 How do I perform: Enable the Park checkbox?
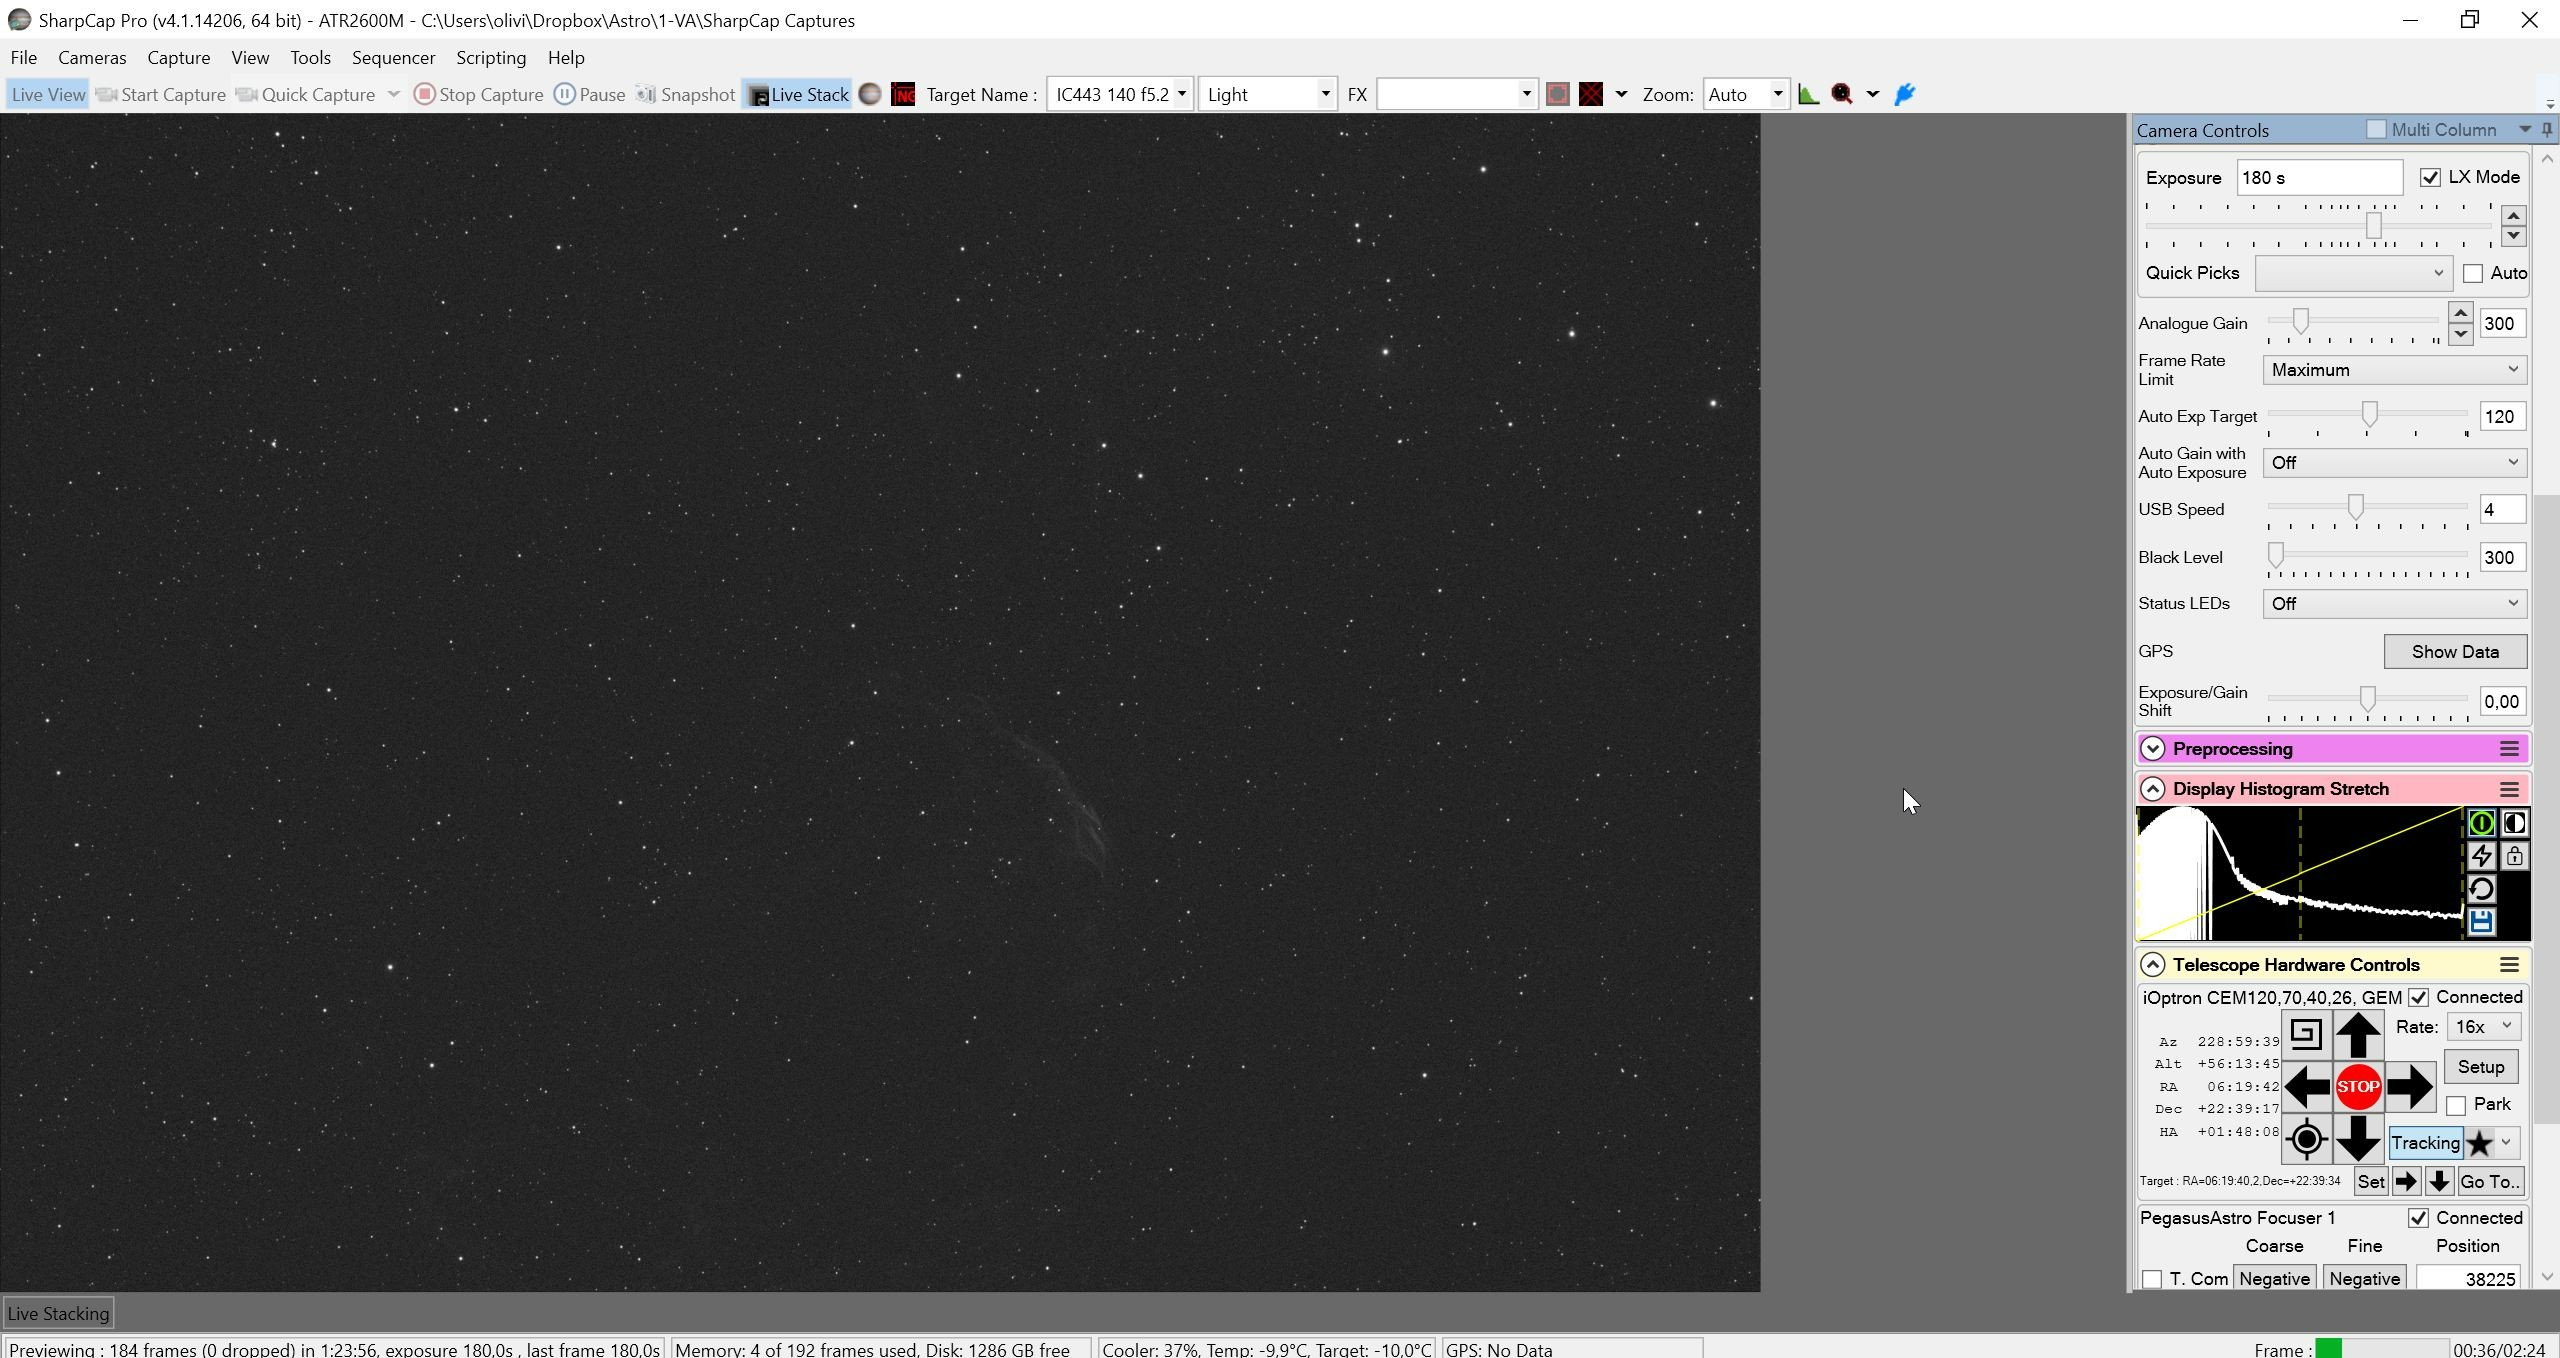[x=2456, y=1105]
